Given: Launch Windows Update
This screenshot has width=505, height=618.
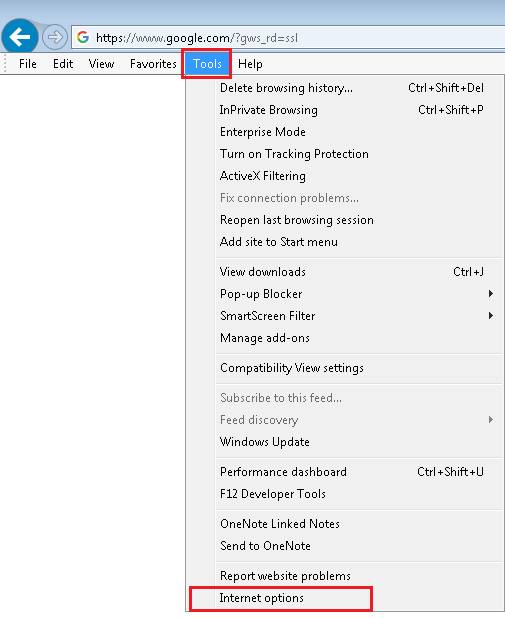Looking at the screenshot, I should click(345, 442).
